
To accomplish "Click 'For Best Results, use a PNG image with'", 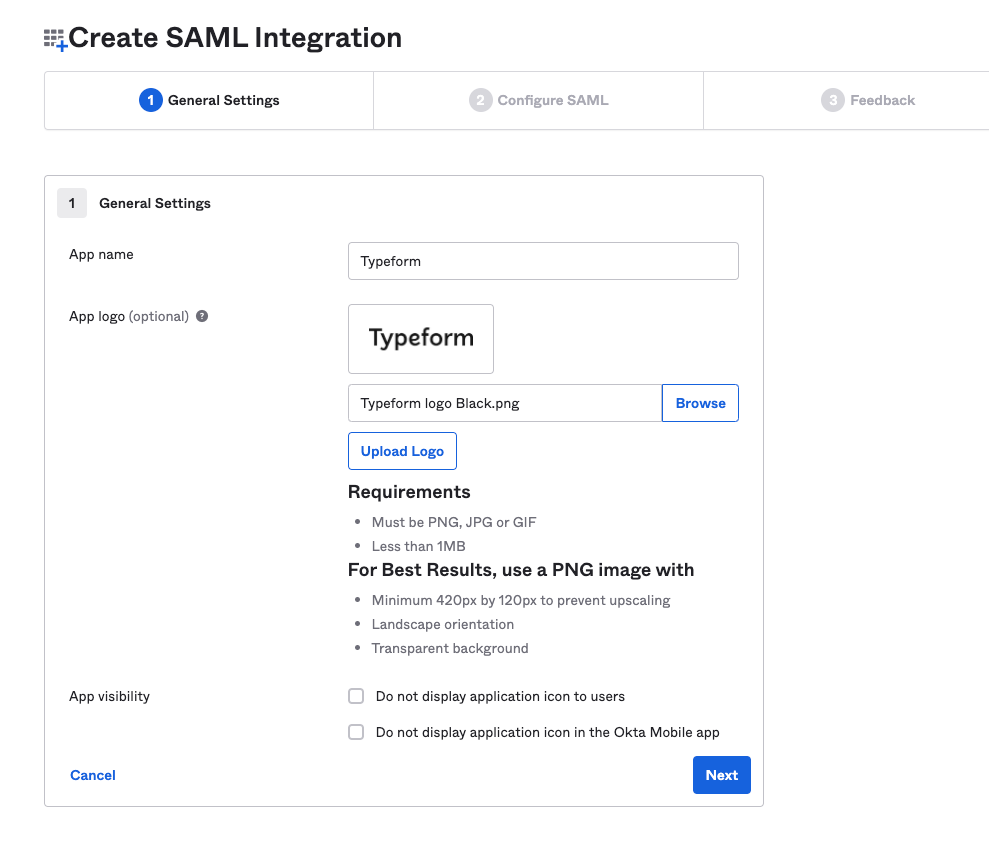I will pyautogui.click(x=521, y=570).
